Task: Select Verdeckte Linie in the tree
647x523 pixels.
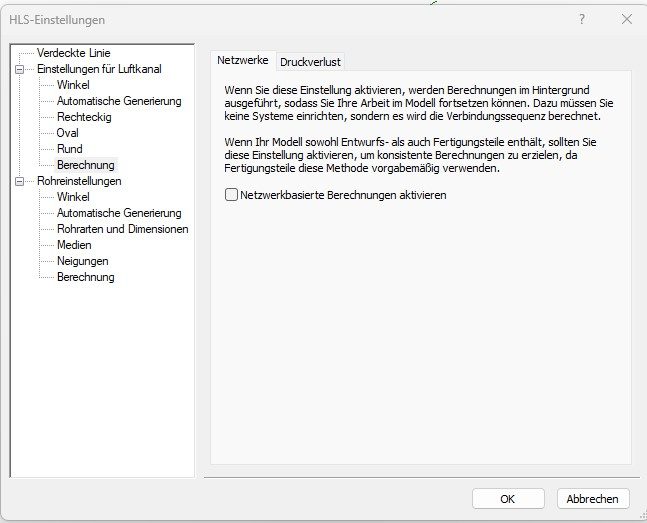Action: tap(74, 53)
